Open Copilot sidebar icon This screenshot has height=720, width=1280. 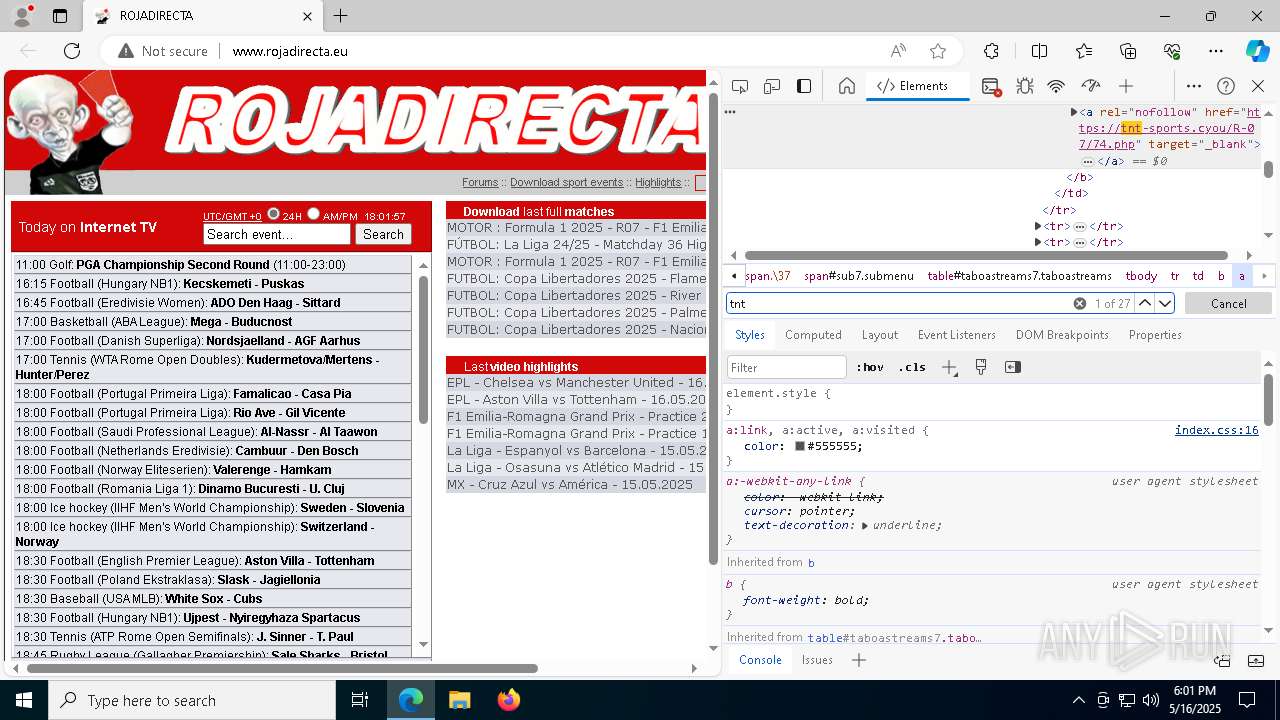pyautogui.click(x=1257, y=51)
